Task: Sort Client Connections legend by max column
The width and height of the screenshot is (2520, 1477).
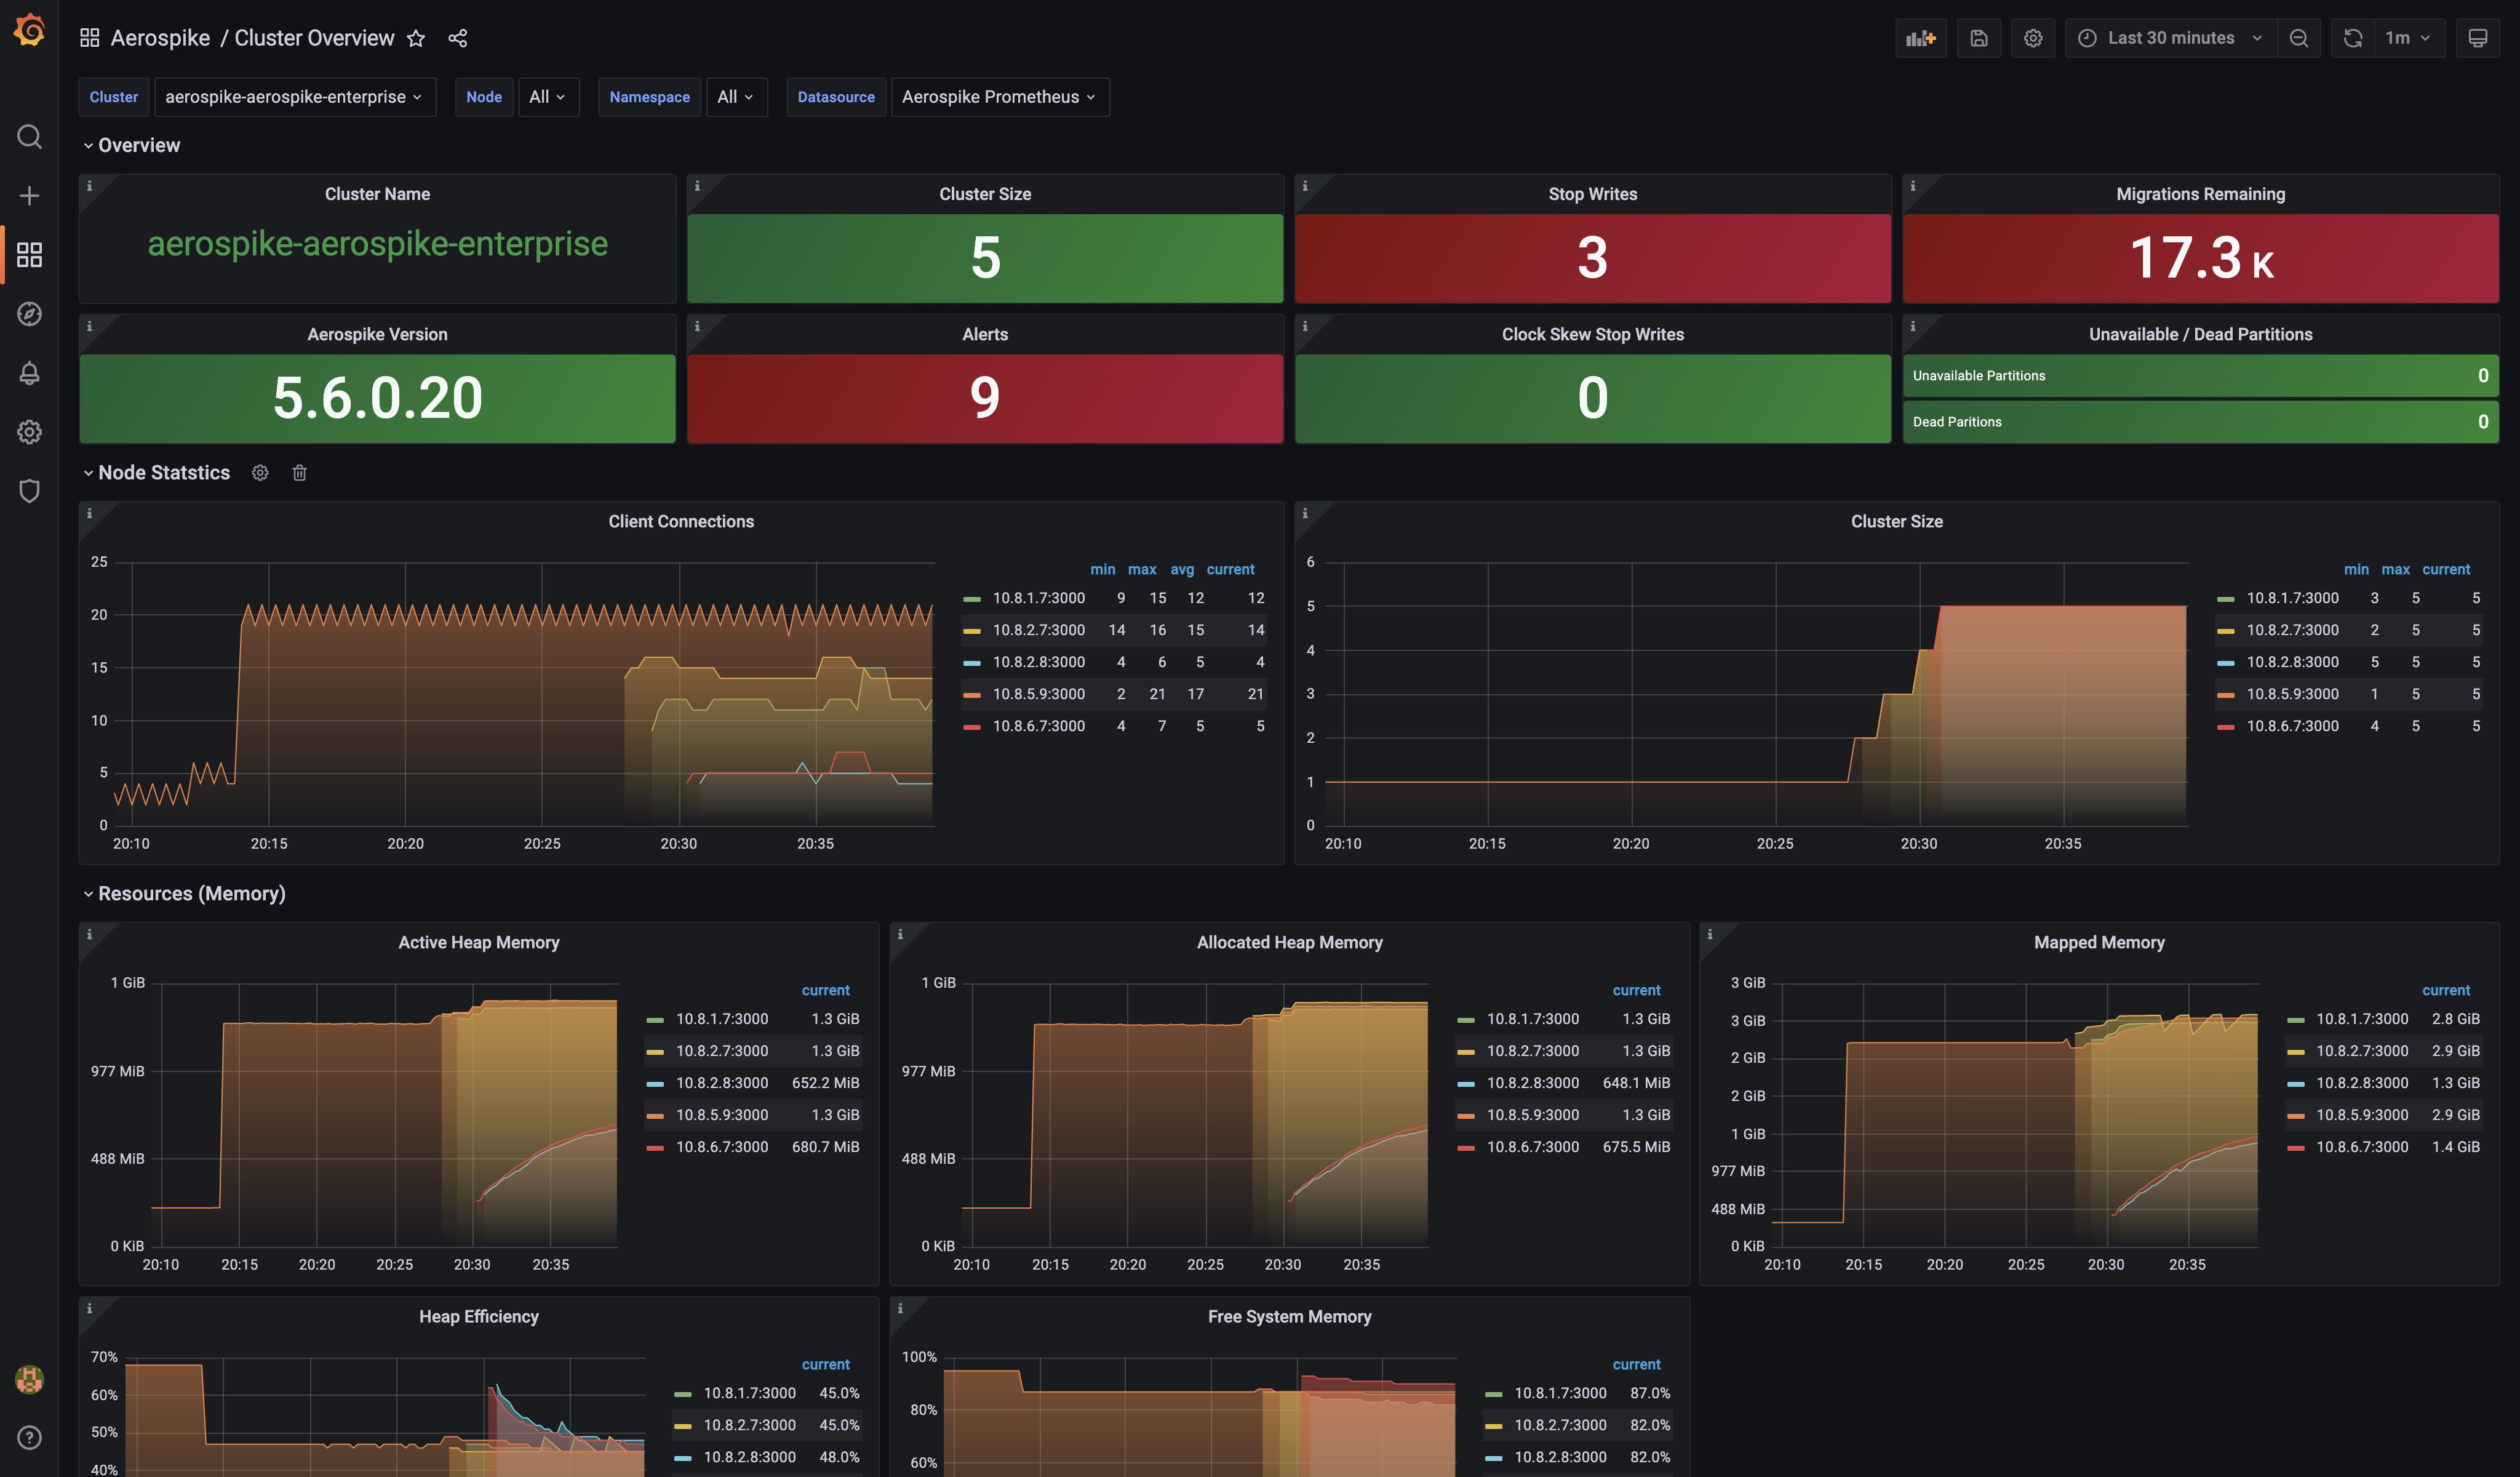Action: click(x=1141, y=569)
